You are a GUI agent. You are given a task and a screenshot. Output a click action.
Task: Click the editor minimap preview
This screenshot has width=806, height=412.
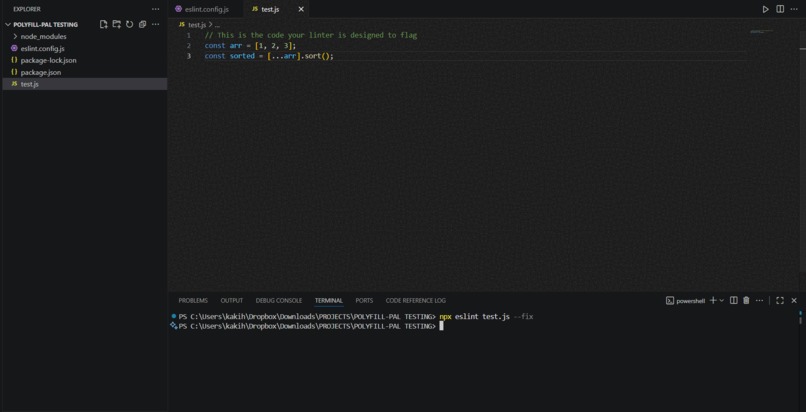click(x=762, y=32)
